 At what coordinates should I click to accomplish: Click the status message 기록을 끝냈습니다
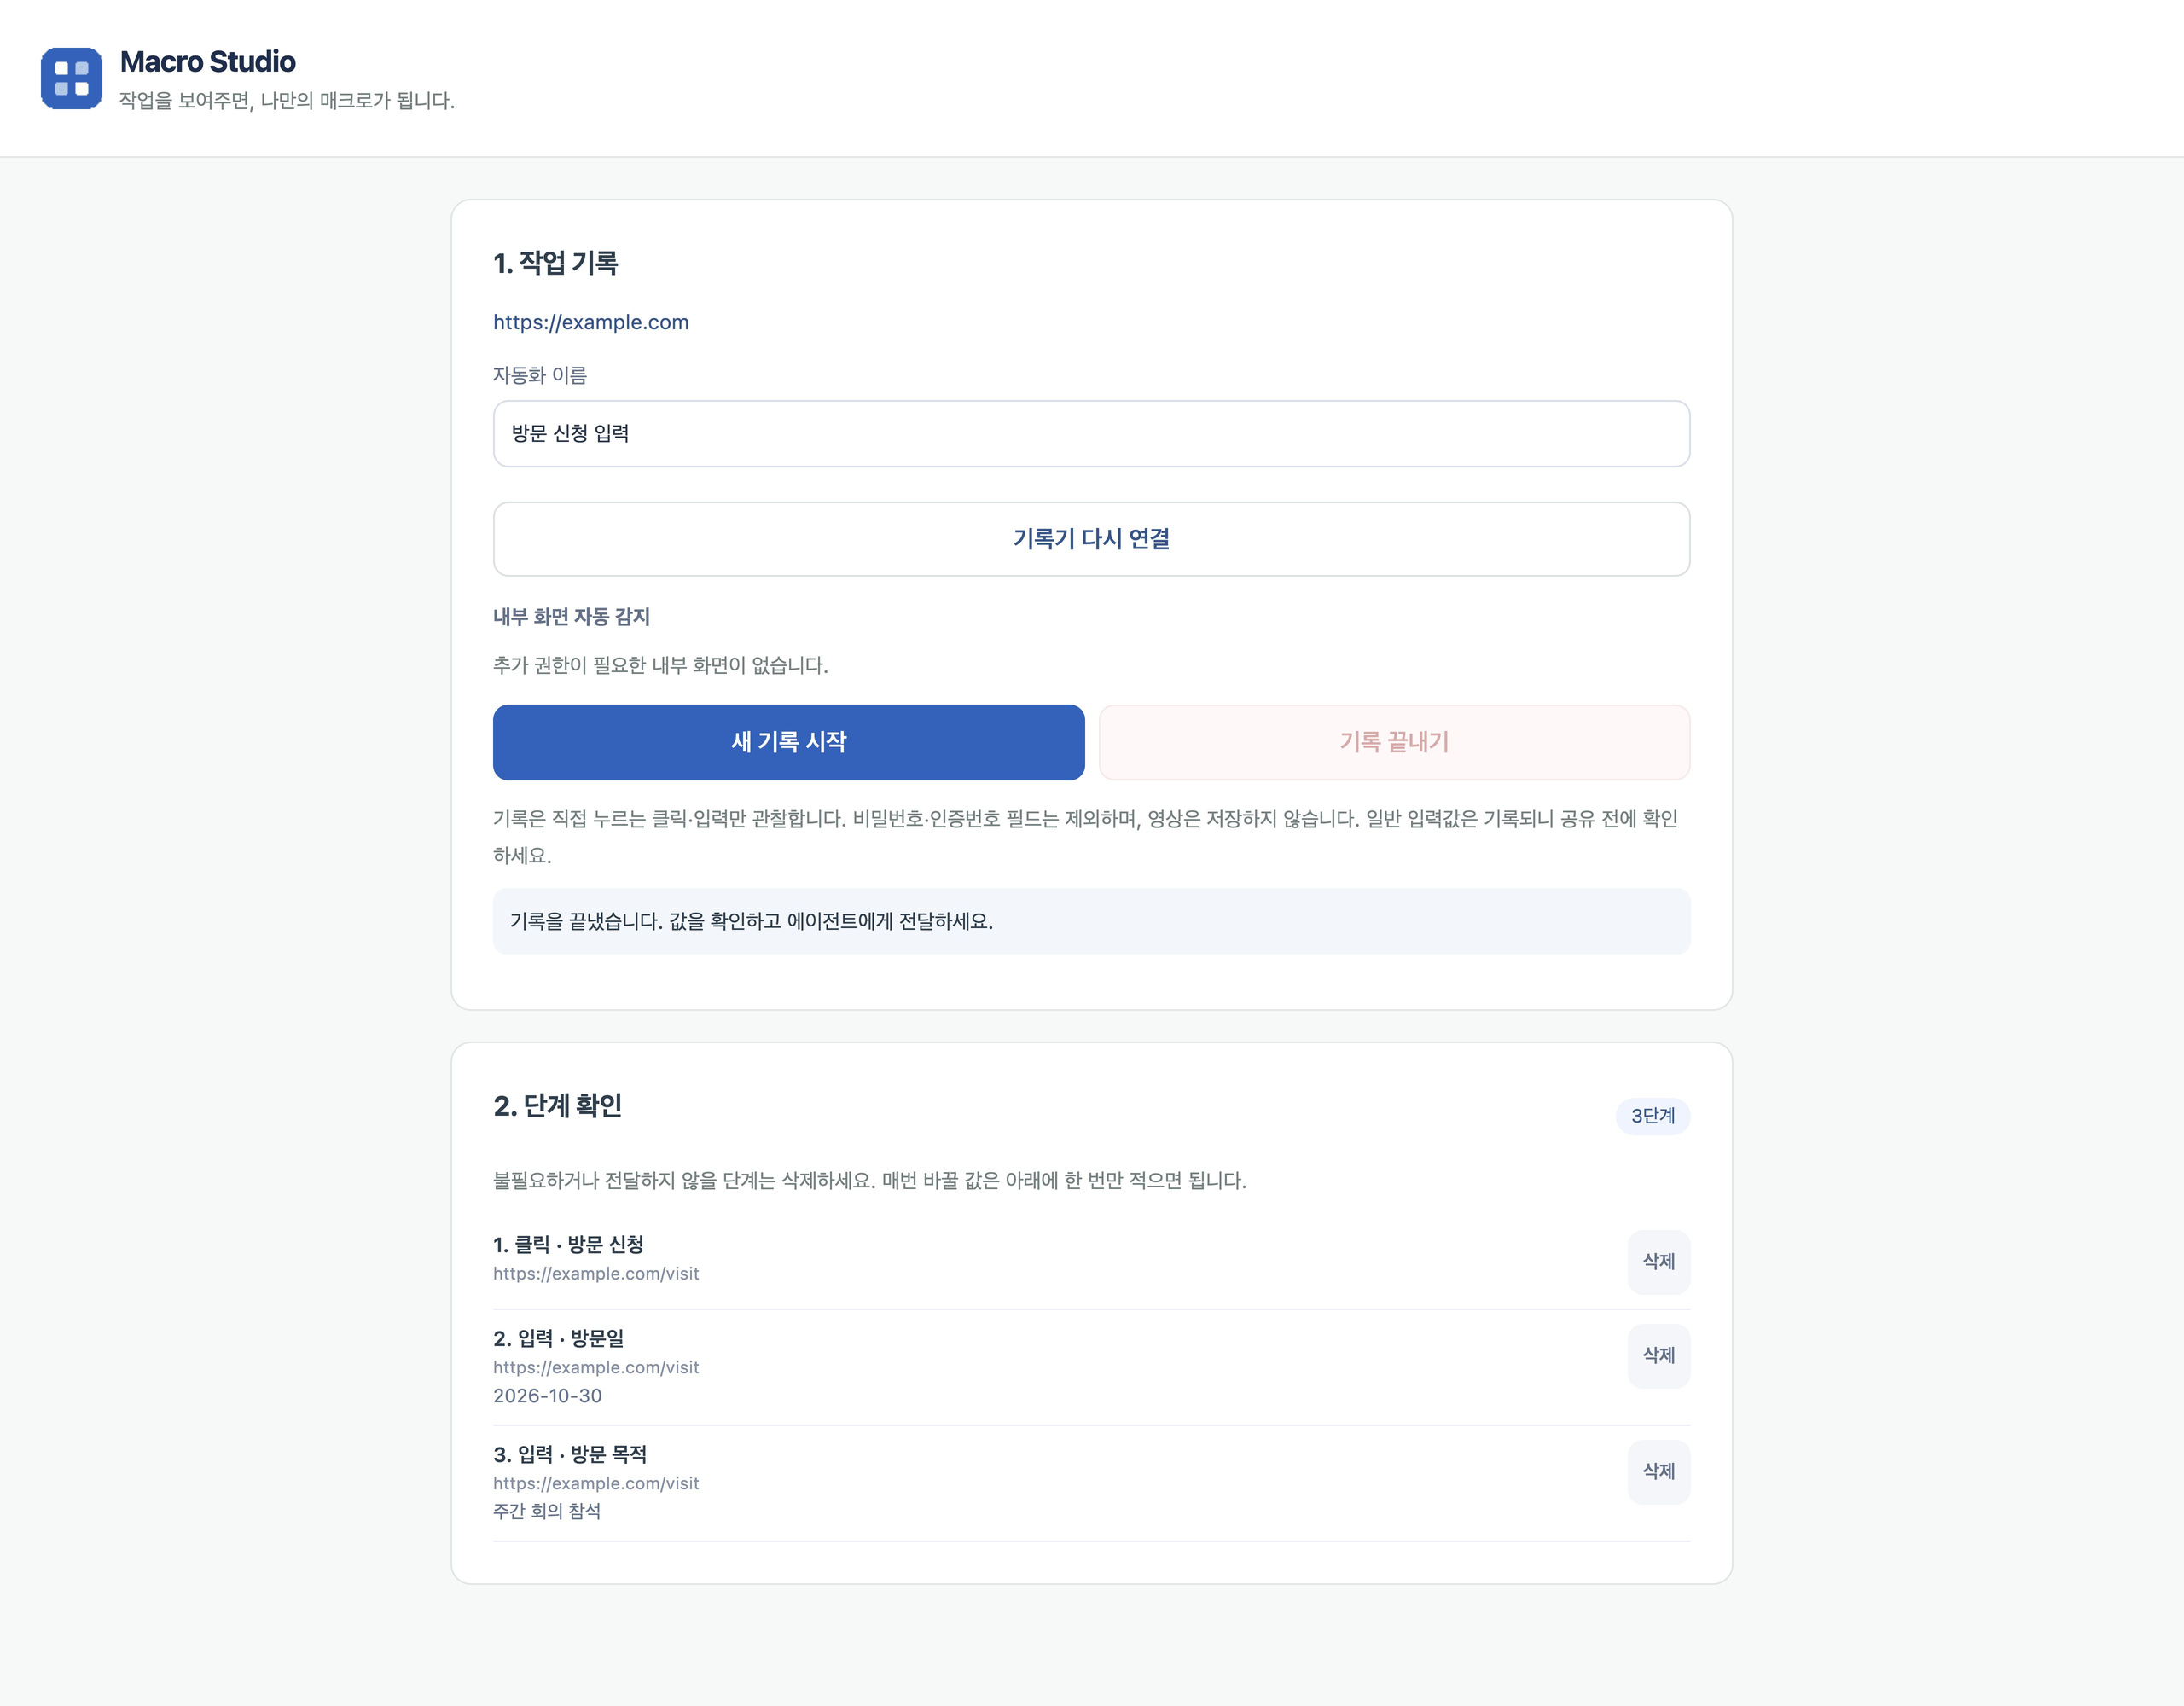coord(1091,921)
